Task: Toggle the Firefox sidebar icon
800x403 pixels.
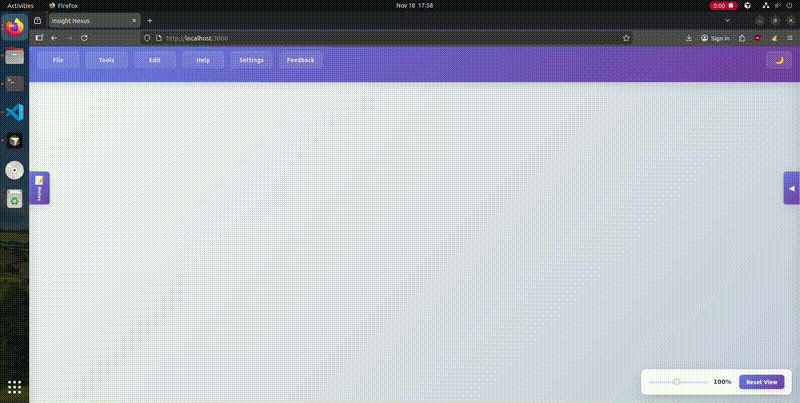Action: click(39, 38)
